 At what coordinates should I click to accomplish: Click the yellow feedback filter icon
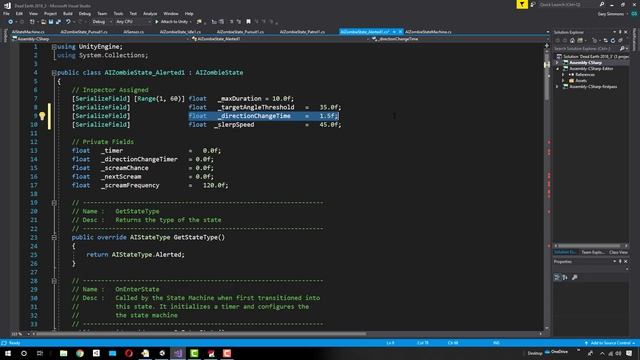pos(522,4)
